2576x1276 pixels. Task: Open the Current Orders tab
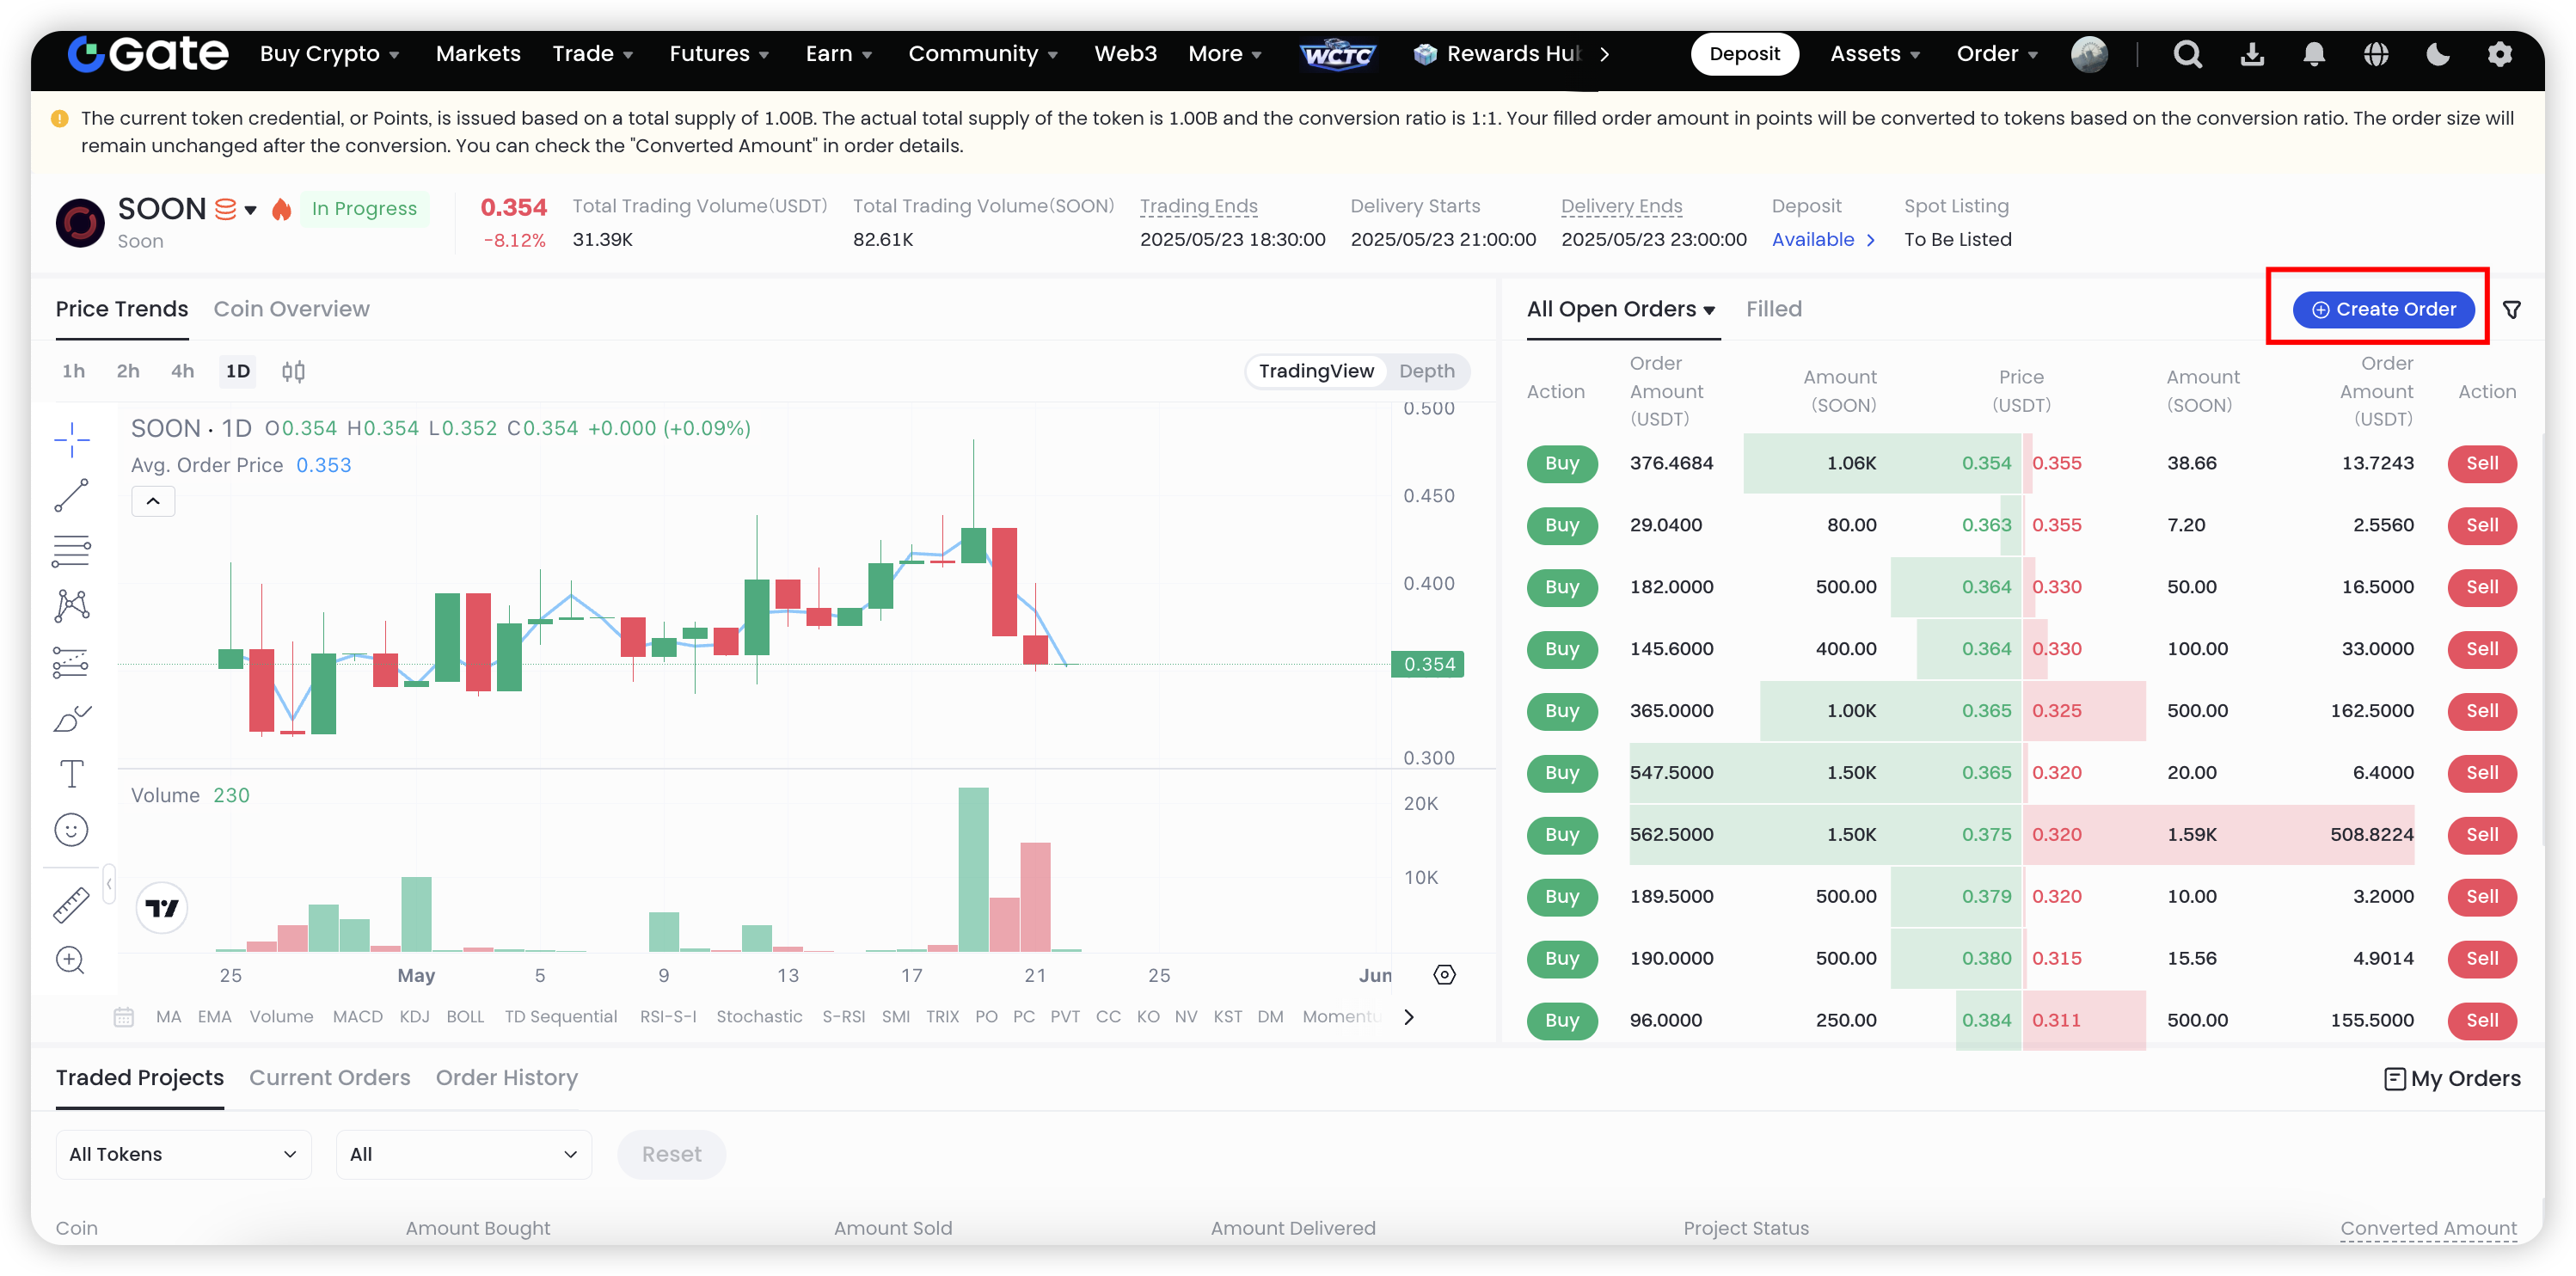[x=329, y=1077]
